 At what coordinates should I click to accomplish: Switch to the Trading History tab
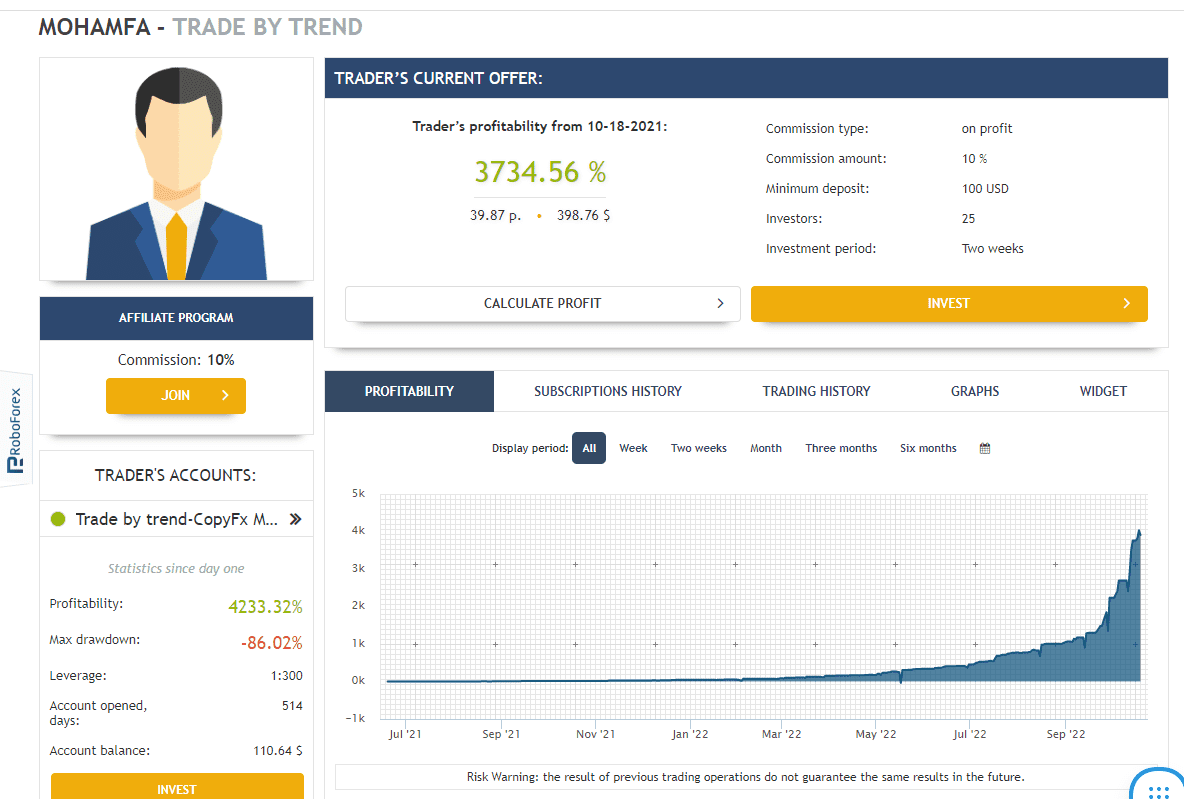816,391
